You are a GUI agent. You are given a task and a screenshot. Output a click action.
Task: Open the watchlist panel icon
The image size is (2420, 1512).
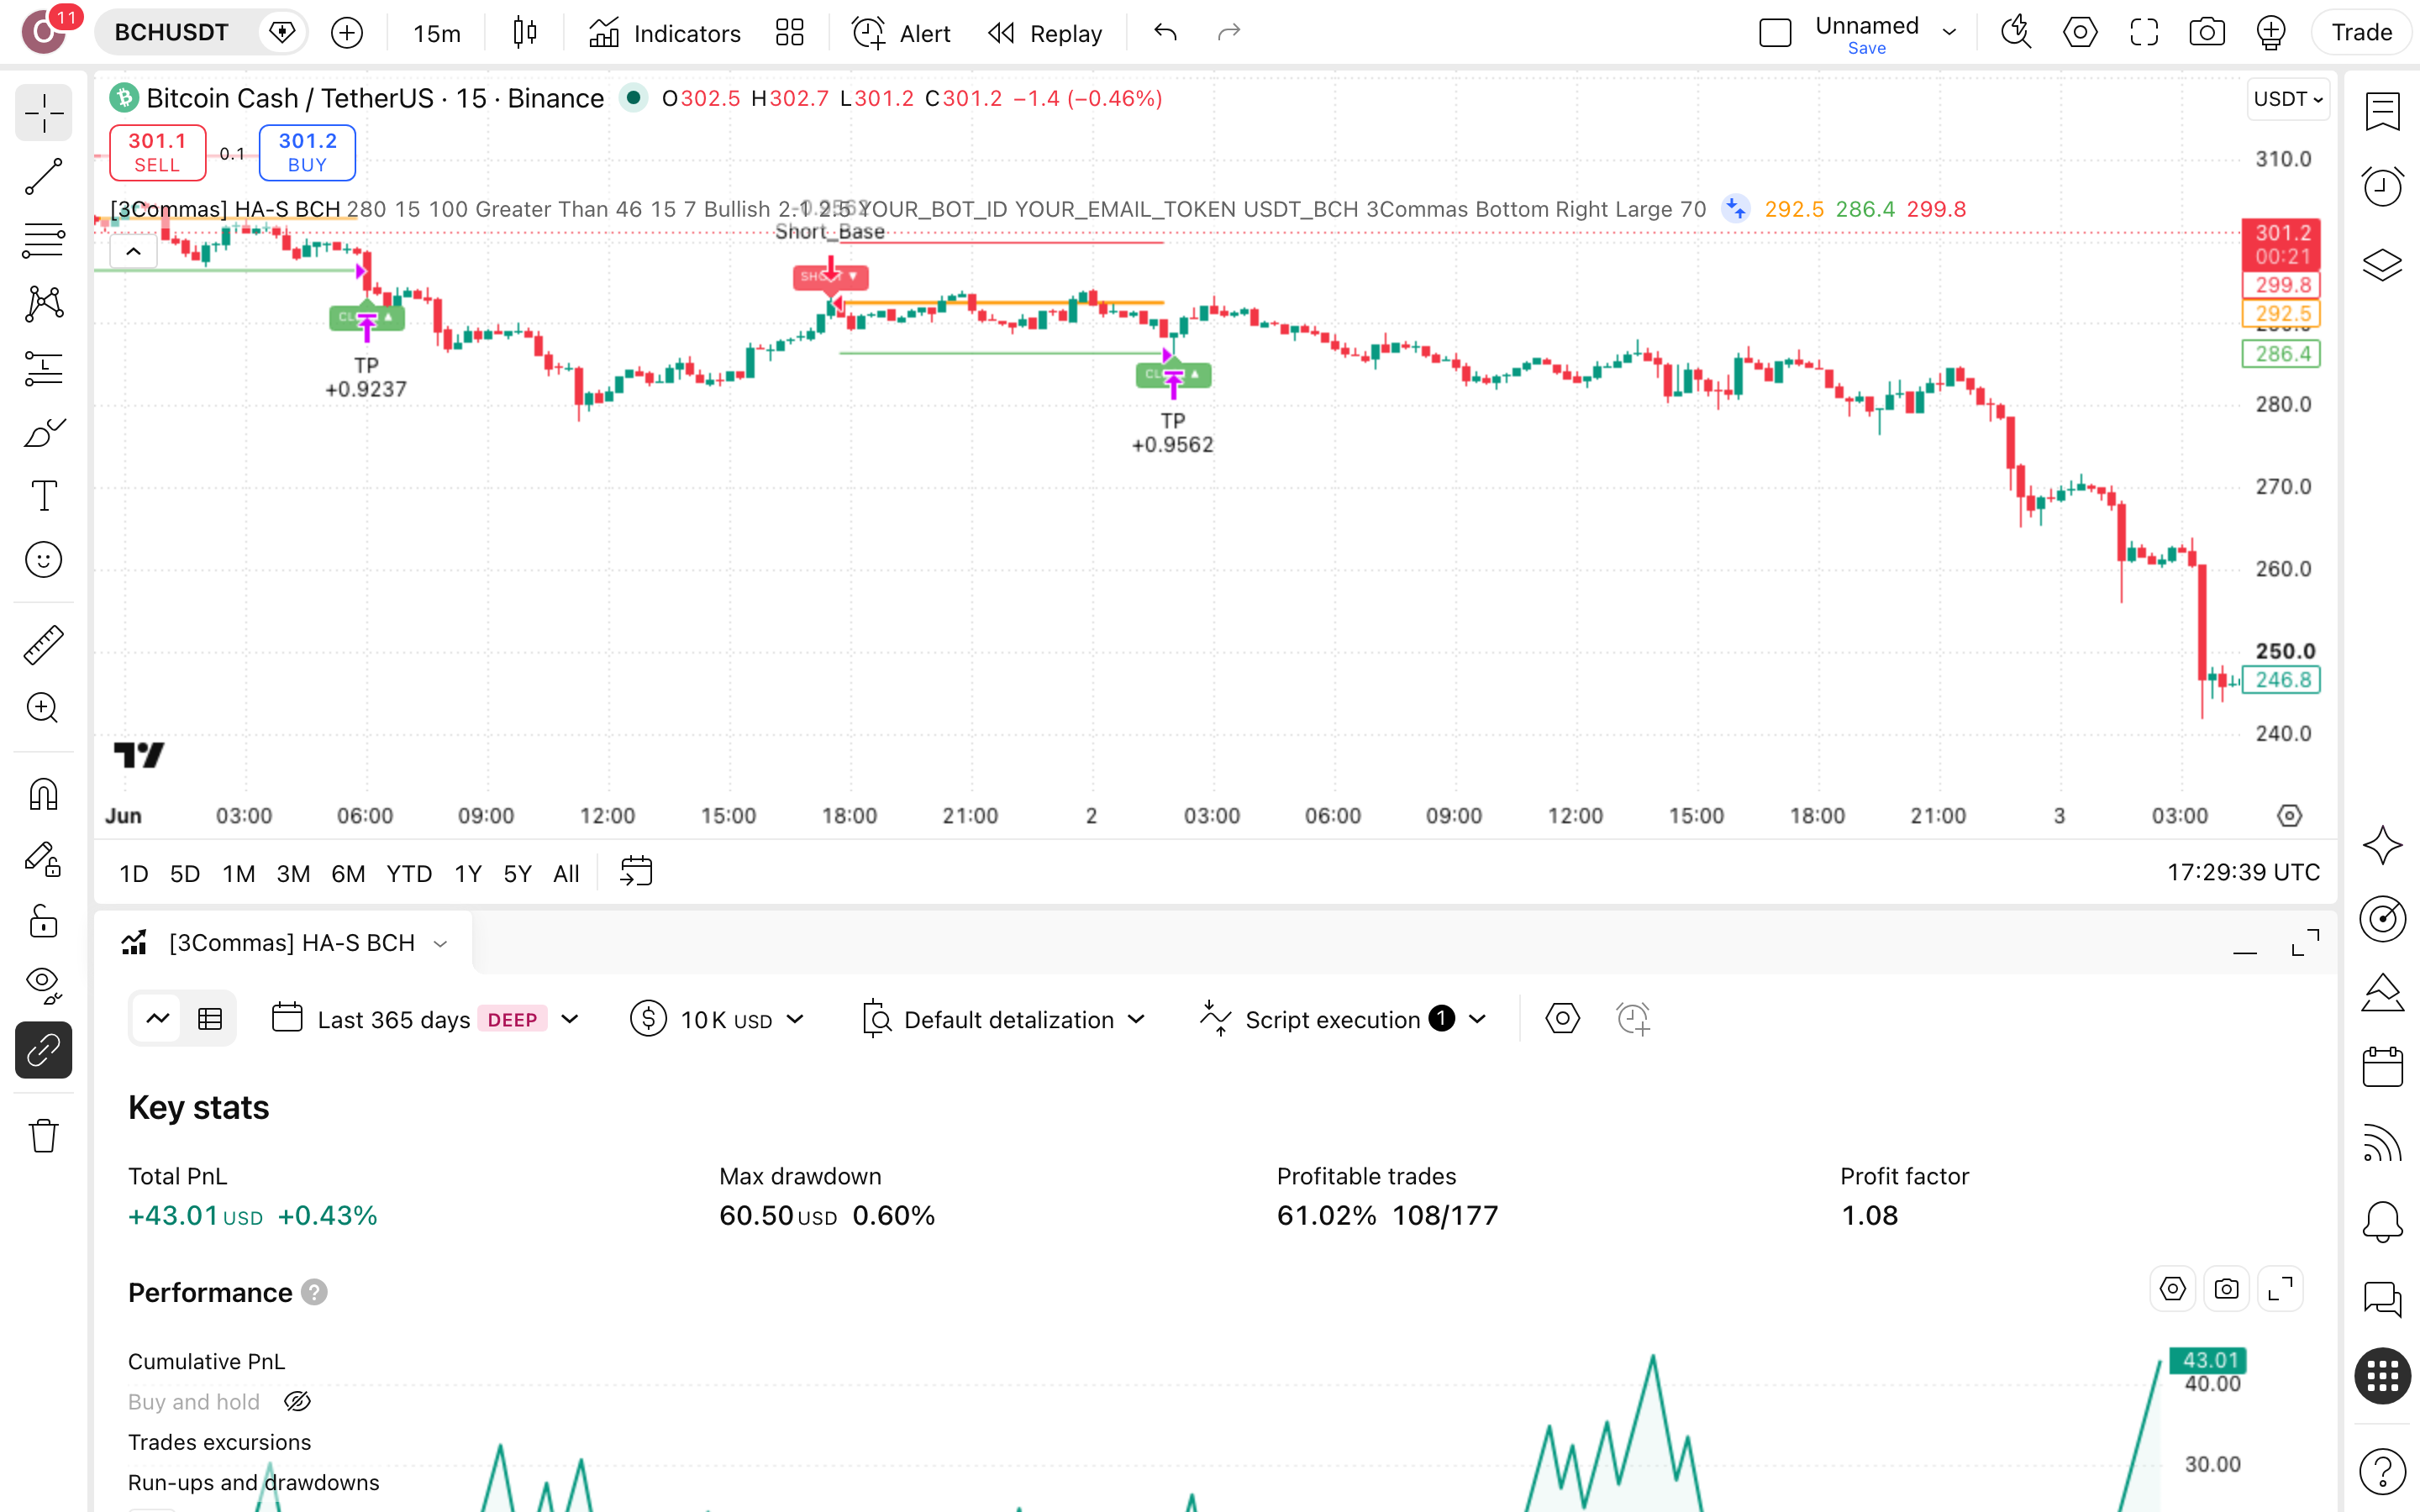coord(2383,112)
